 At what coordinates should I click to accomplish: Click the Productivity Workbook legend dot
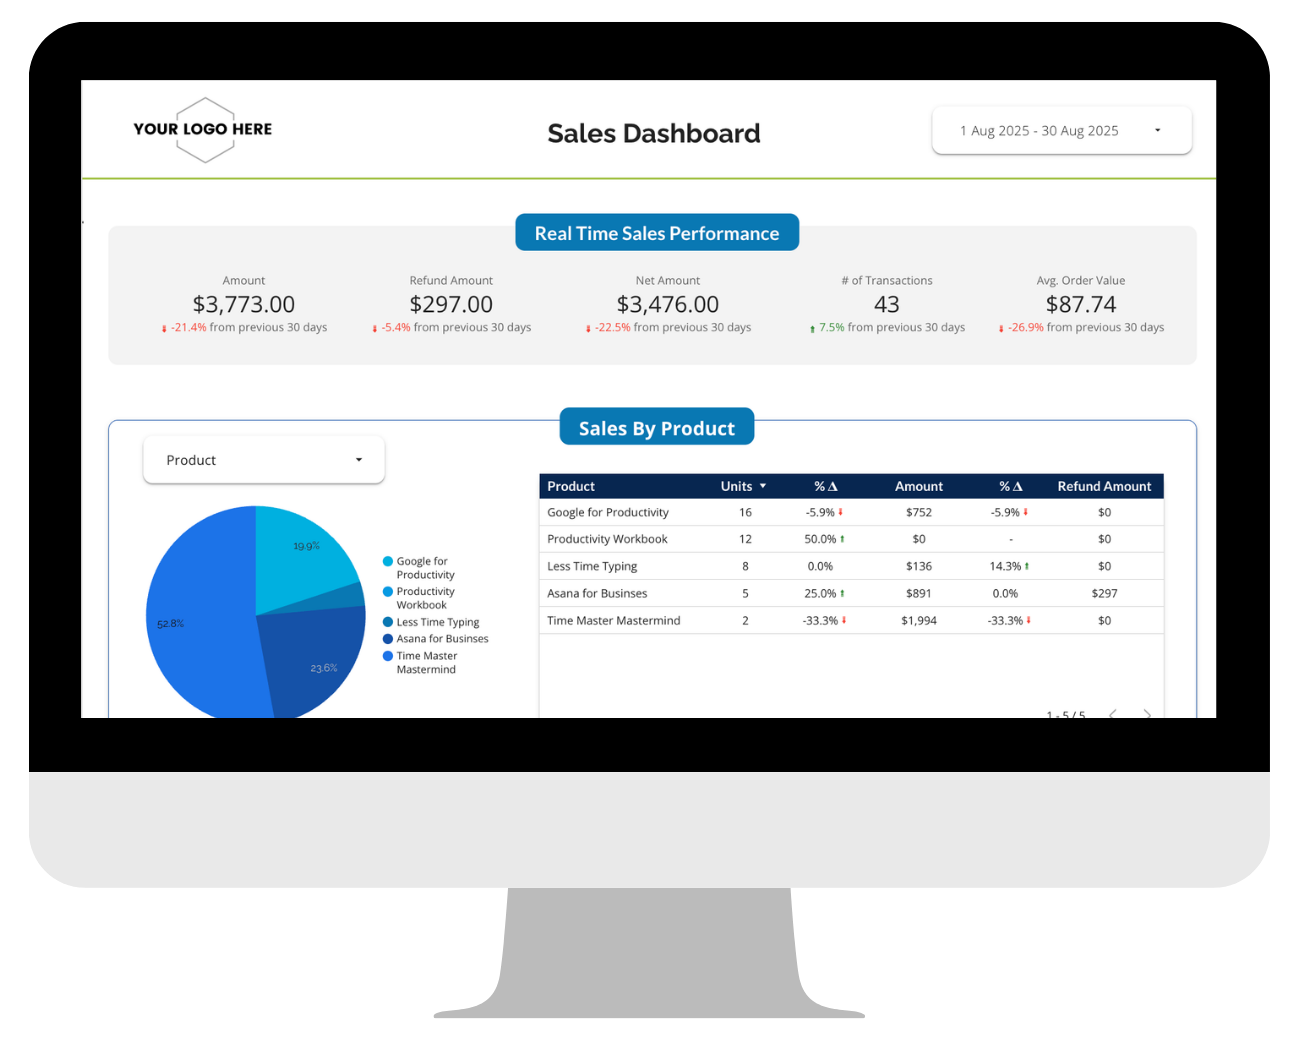(388, 592)
